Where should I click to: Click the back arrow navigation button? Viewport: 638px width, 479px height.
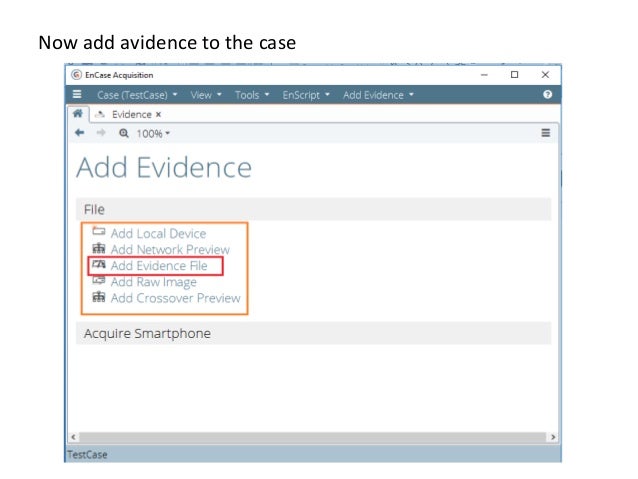click(x=80, y=133)
